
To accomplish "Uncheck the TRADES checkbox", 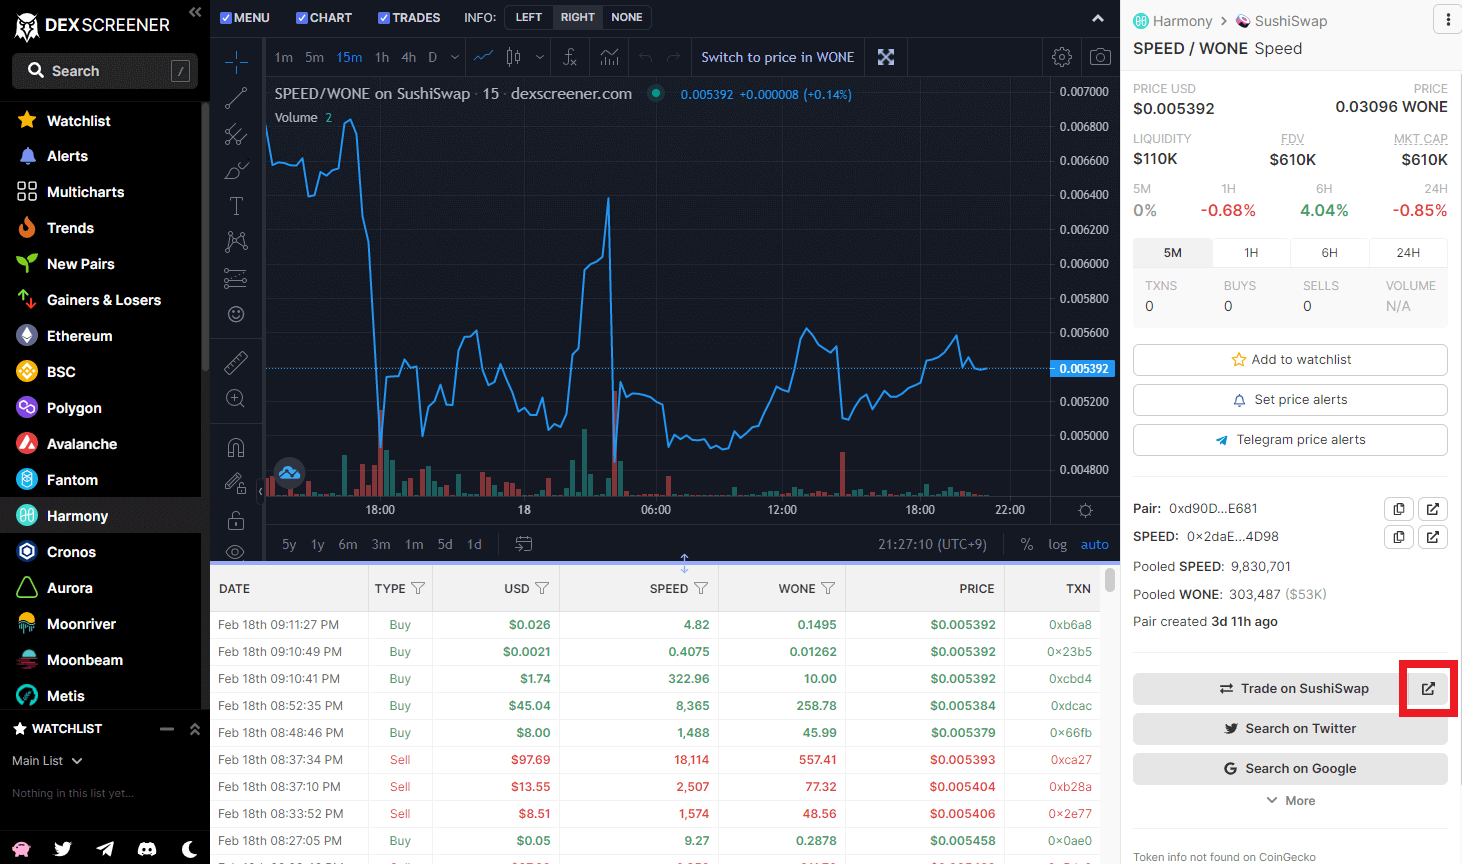I will point(384,18).
